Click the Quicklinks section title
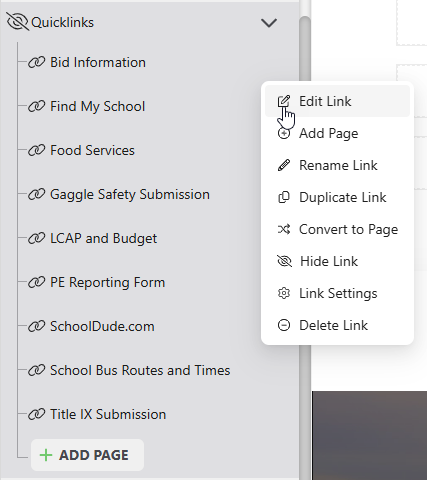 (62, 22)
